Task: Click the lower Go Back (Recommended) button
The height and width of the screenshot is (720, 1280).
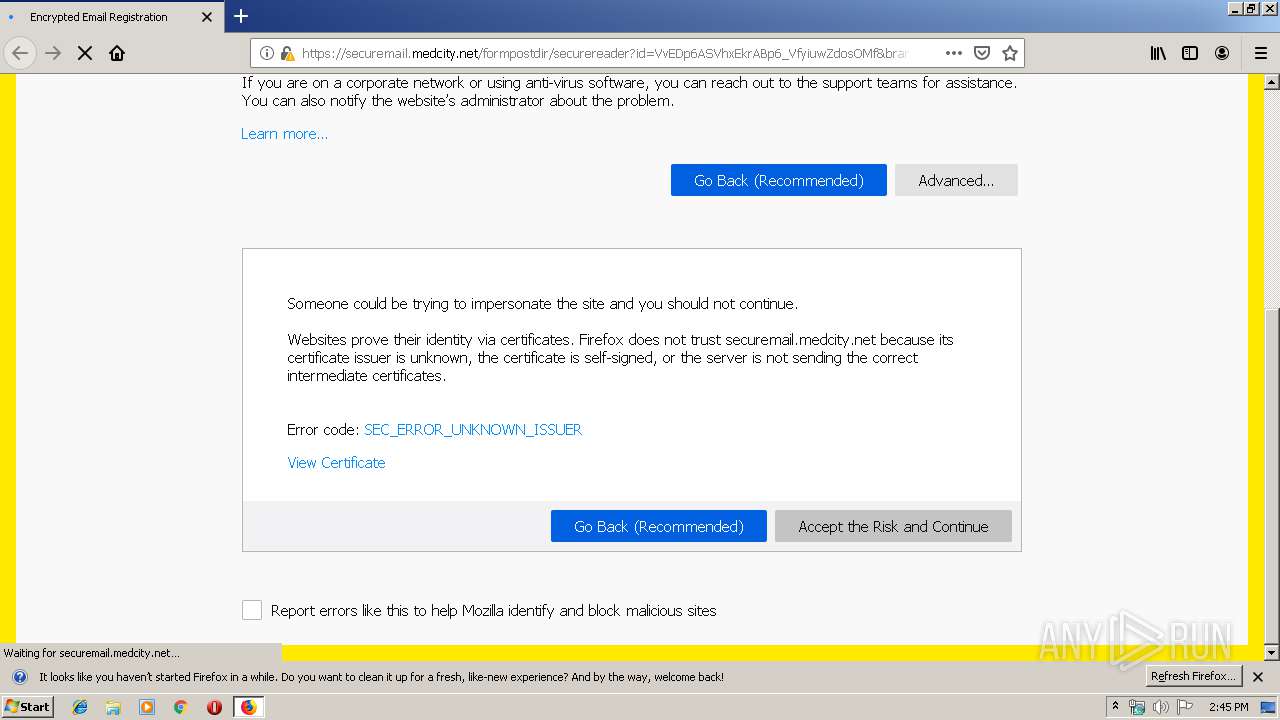Action: [659, 526]
